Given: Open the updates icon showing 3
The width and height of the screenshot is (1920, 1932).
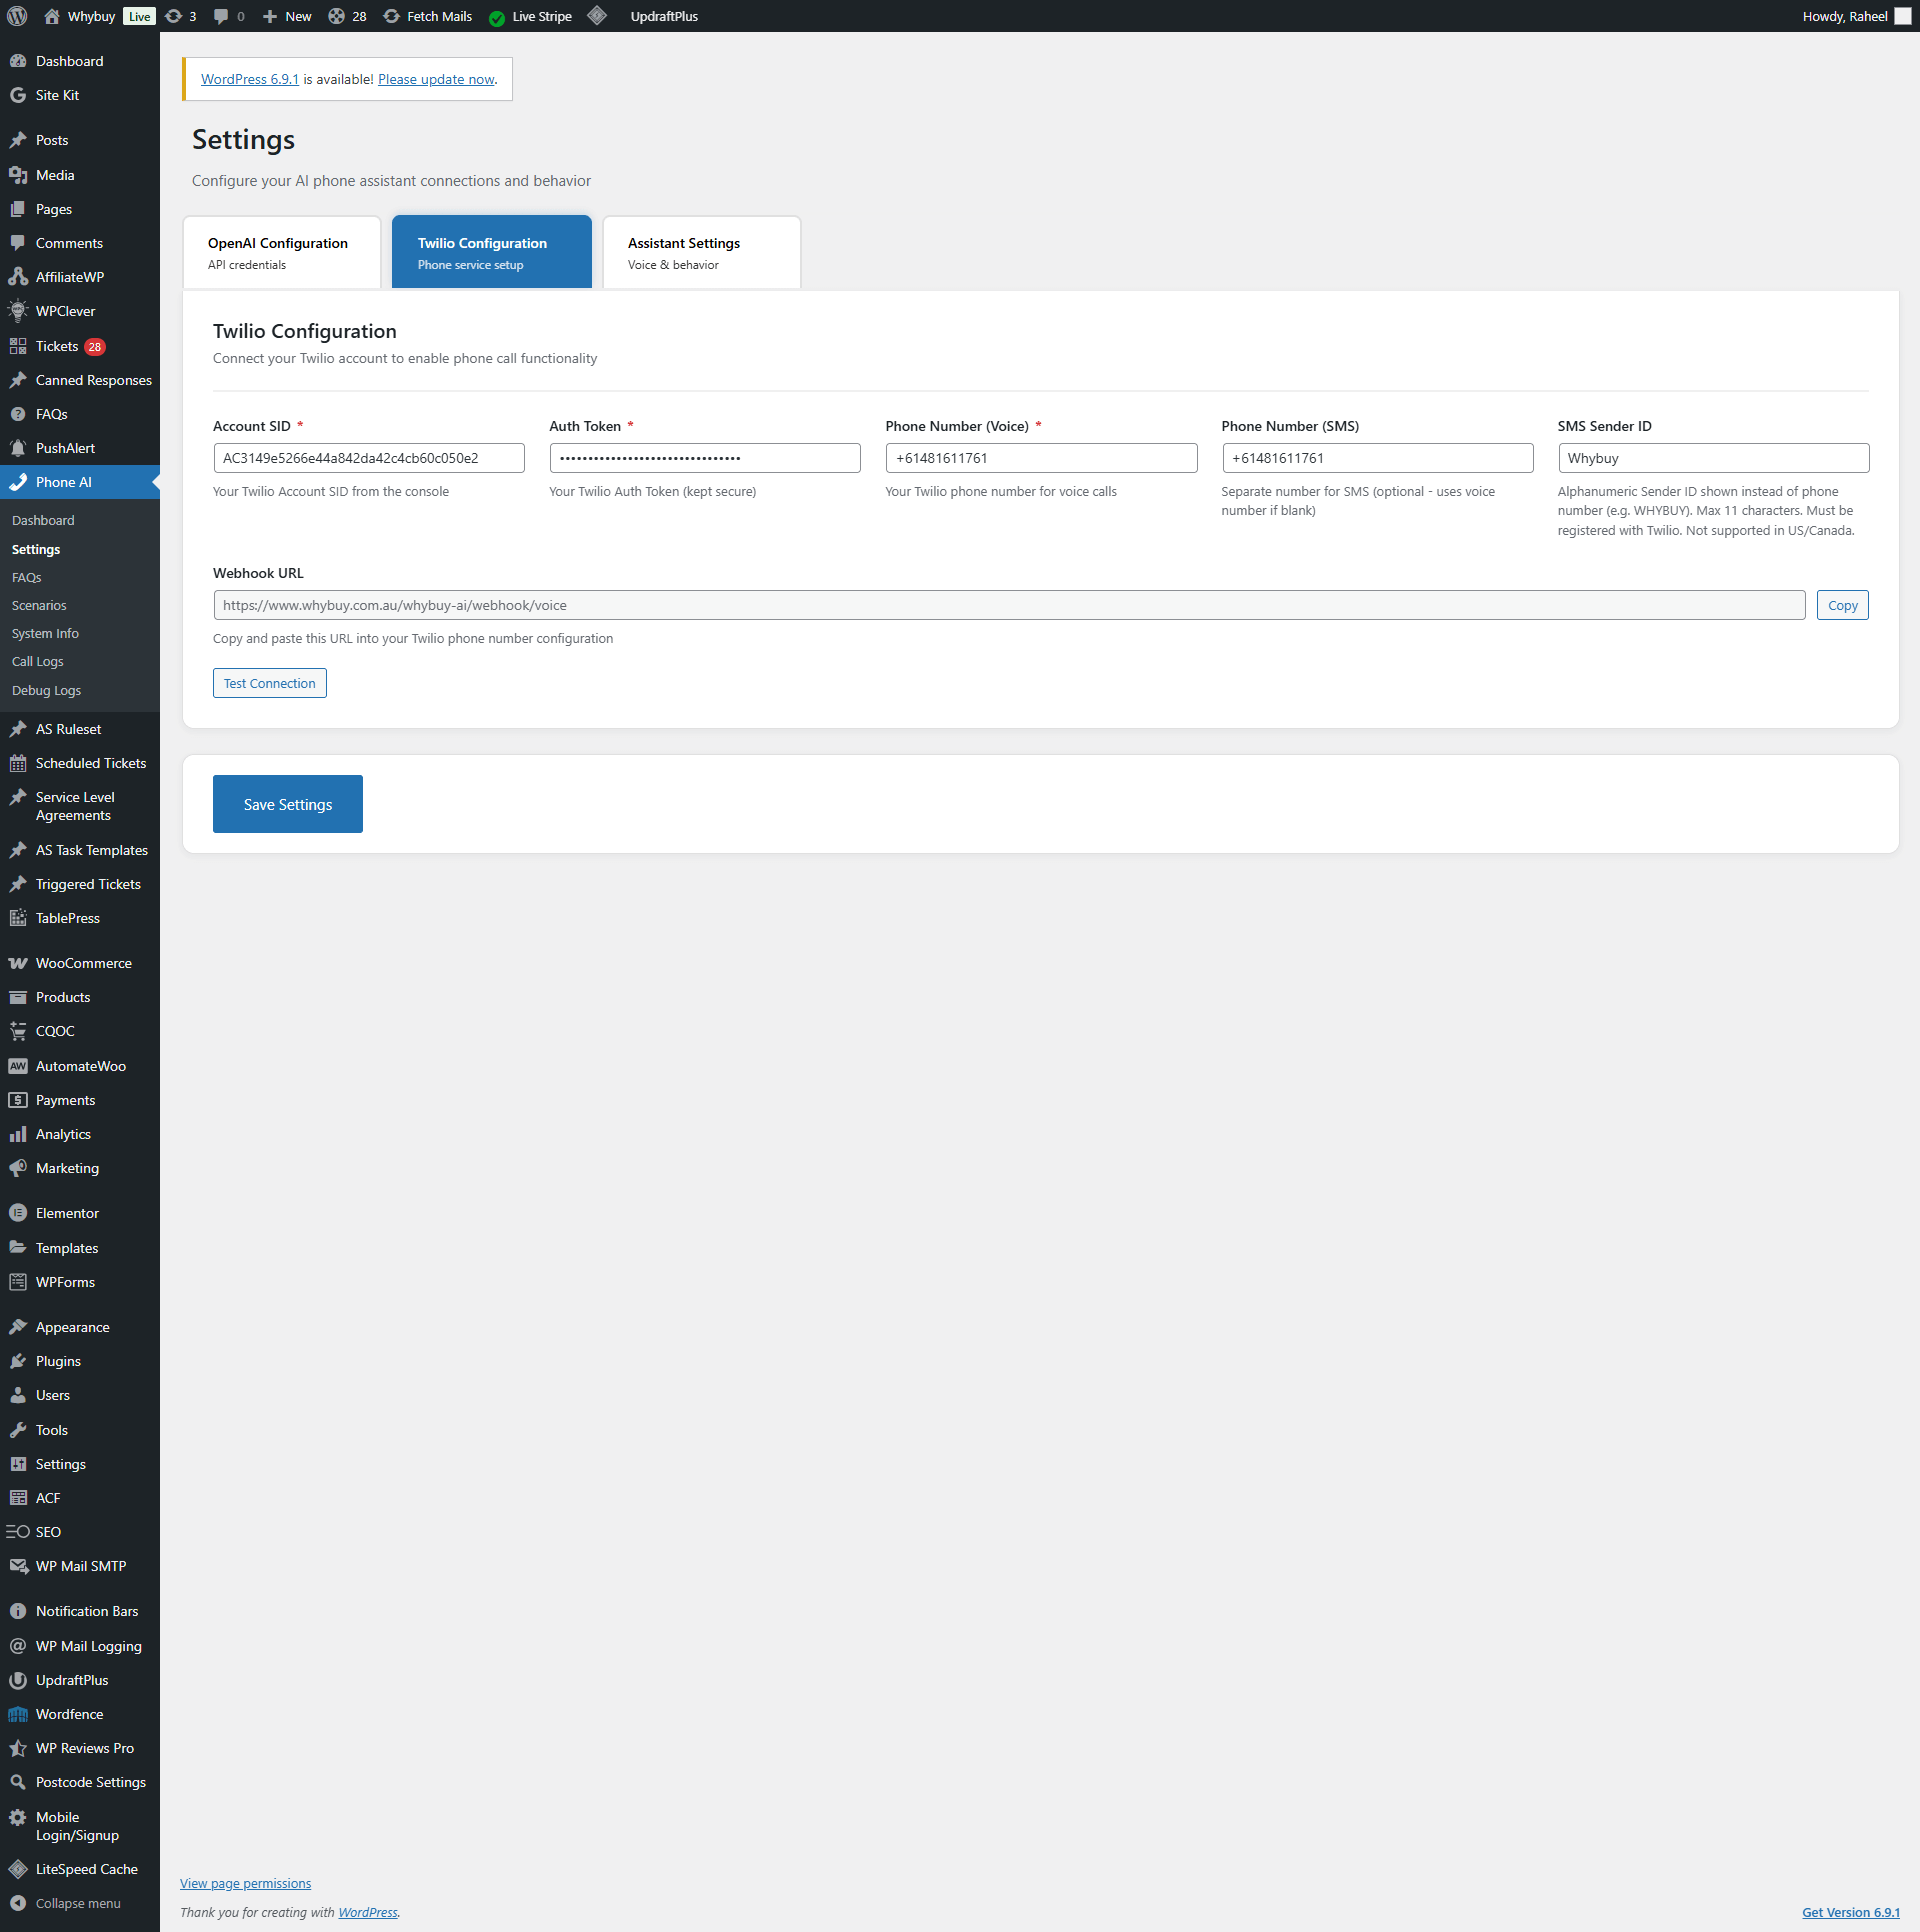Looking at the screenshot, I should [x=174, y=16].
